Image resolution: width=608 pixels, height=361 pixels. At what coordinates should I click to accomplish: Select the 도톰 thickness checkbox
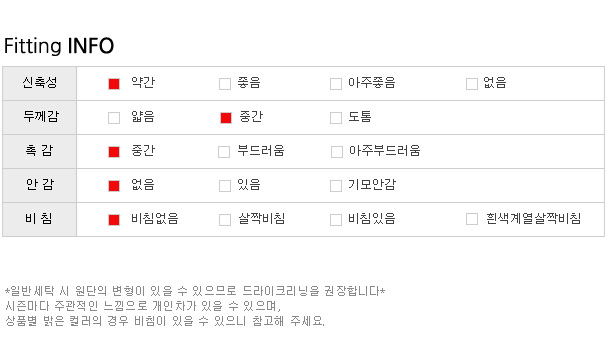tap(336, 118)
